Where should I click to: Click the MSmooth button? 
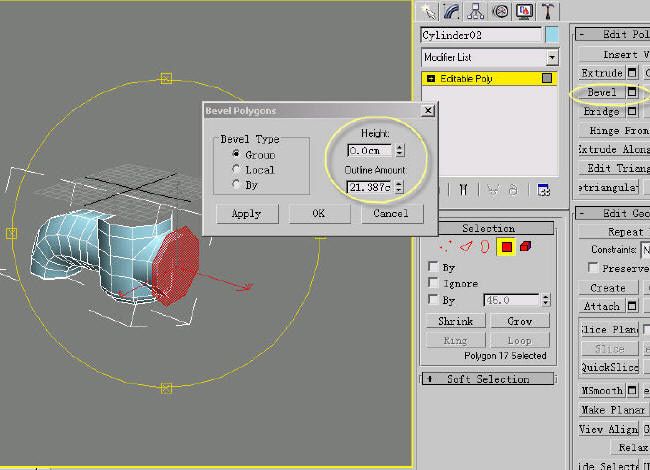click(602, 390)
